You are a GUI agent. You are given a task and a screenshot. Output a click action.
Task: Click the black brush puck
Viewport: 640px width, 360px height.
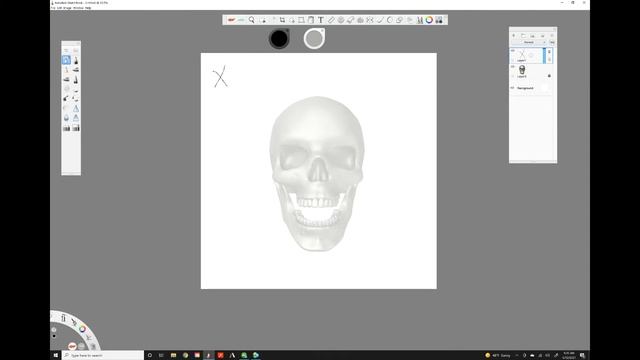point(279,39)
